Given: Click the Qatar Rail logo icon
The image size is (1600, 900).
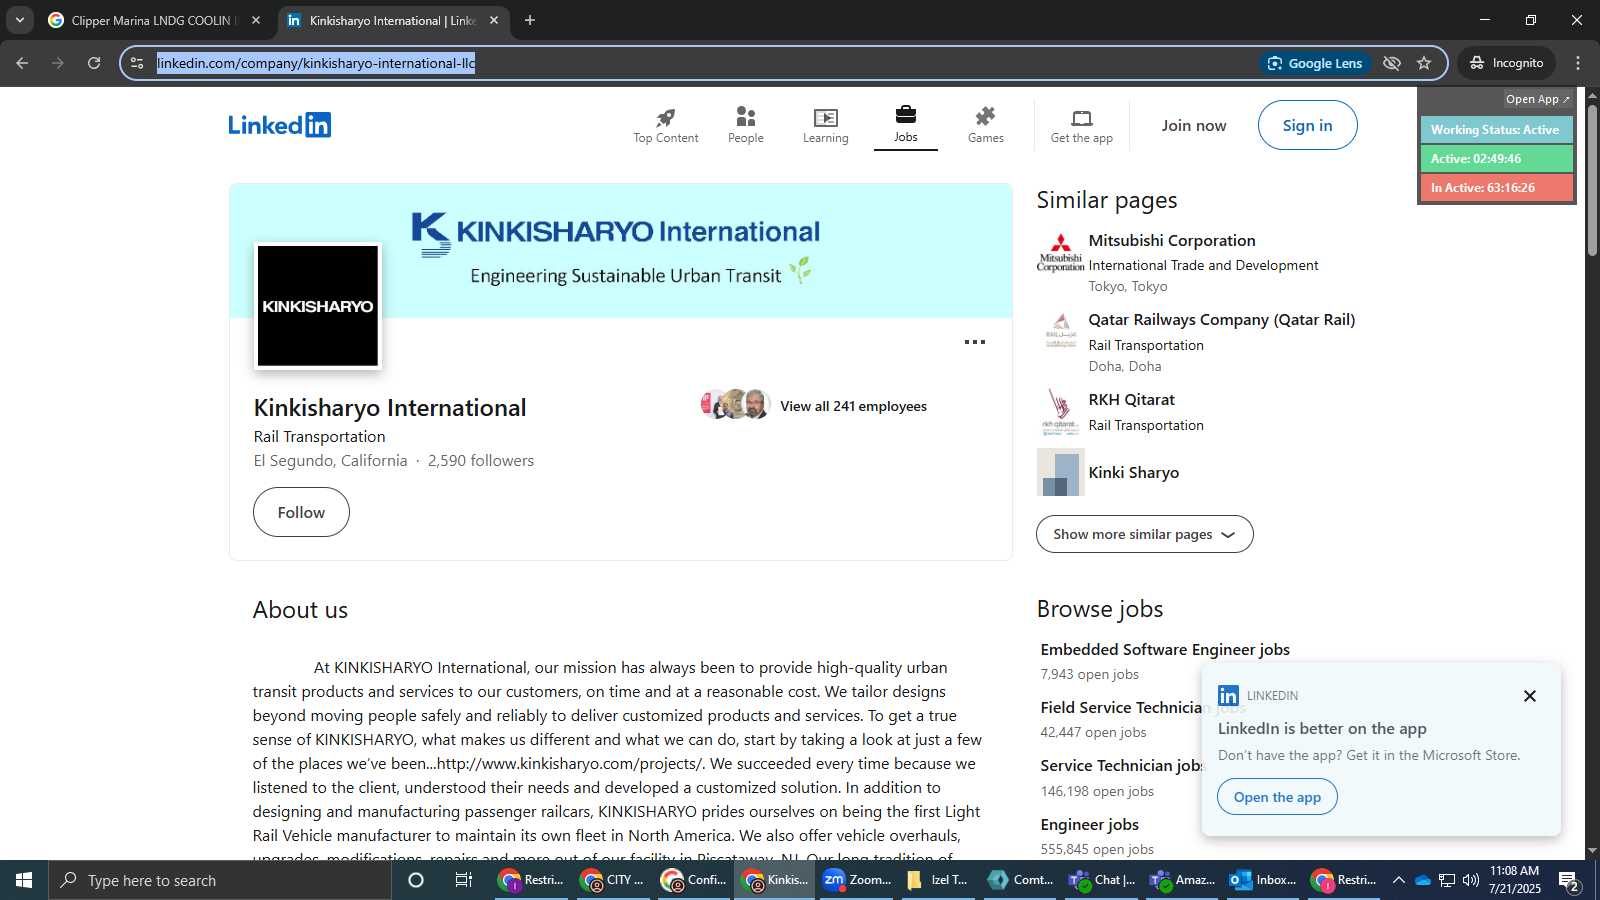Looking at the screenshot, I should tap(1060, 331).
